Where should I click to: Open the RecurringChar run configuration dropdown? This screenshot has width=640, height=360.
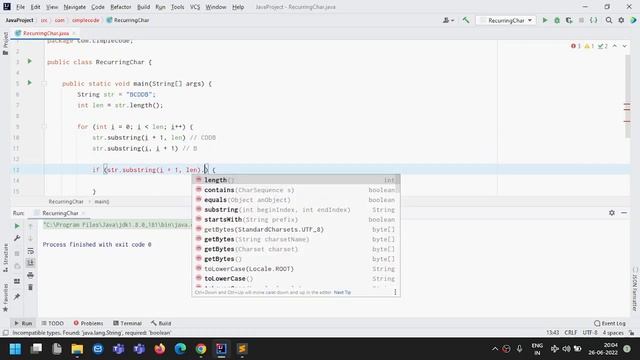point(506,20)
